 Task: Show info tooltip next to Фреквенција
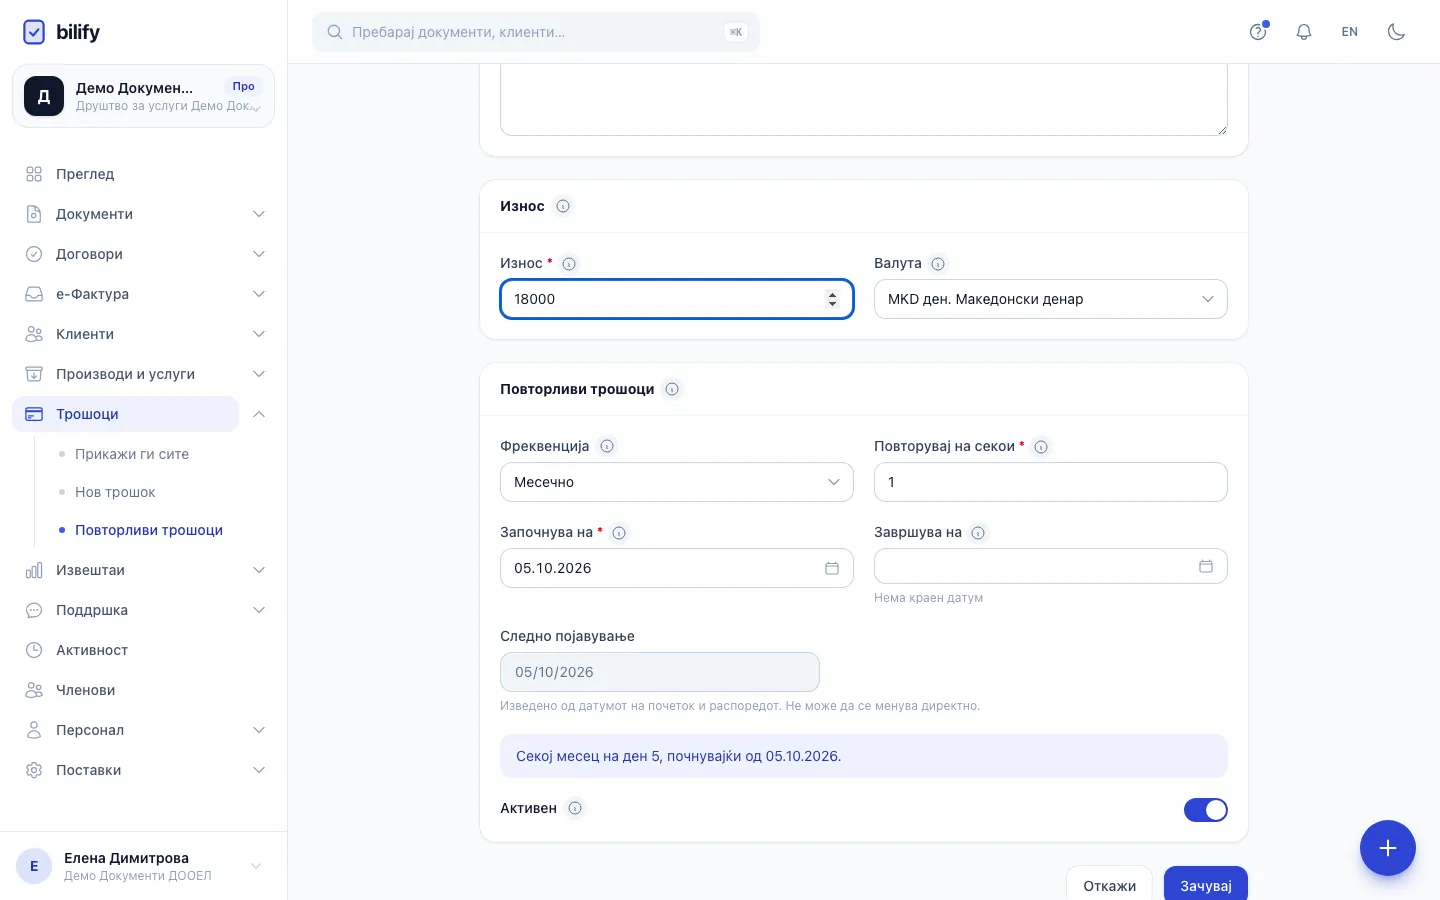(607, 446)
